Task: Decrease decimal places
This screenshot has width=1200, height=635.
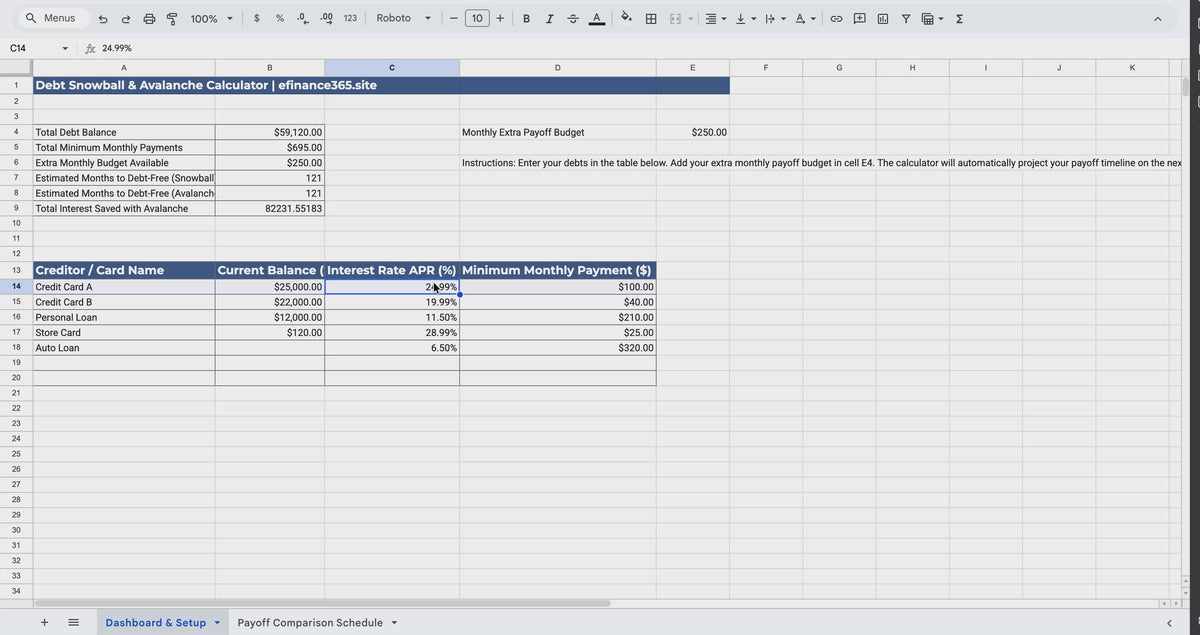Action: [x=302, y=18]
